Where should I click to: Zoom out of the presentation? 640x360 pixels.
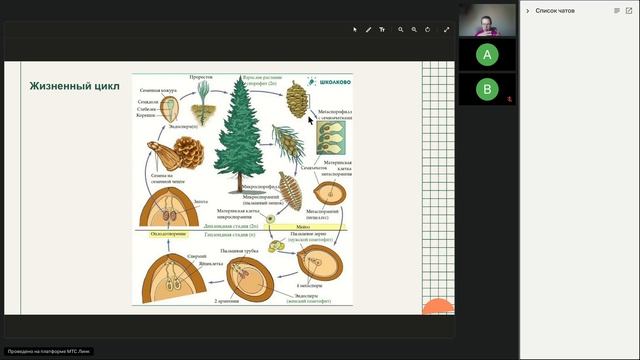click(x=414, y=29)
